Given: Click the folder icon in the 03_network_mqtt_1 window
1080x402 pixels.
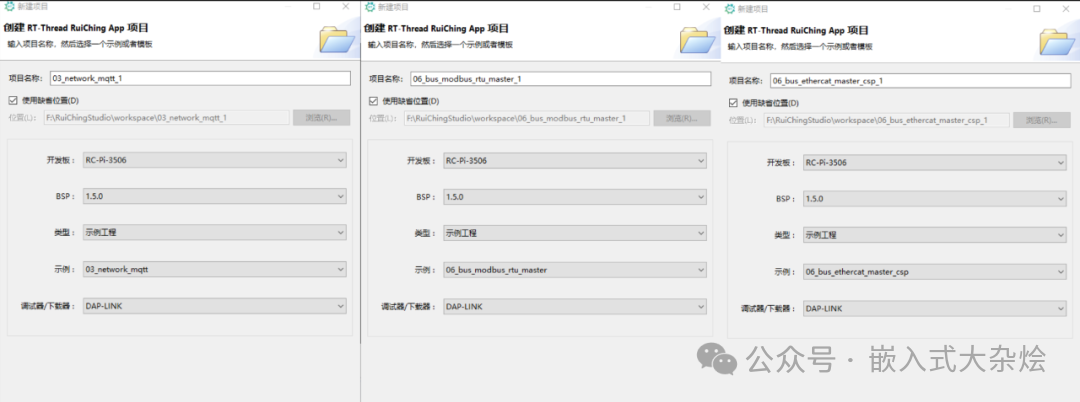Looking at the screenshot, I should click(338, 39).
